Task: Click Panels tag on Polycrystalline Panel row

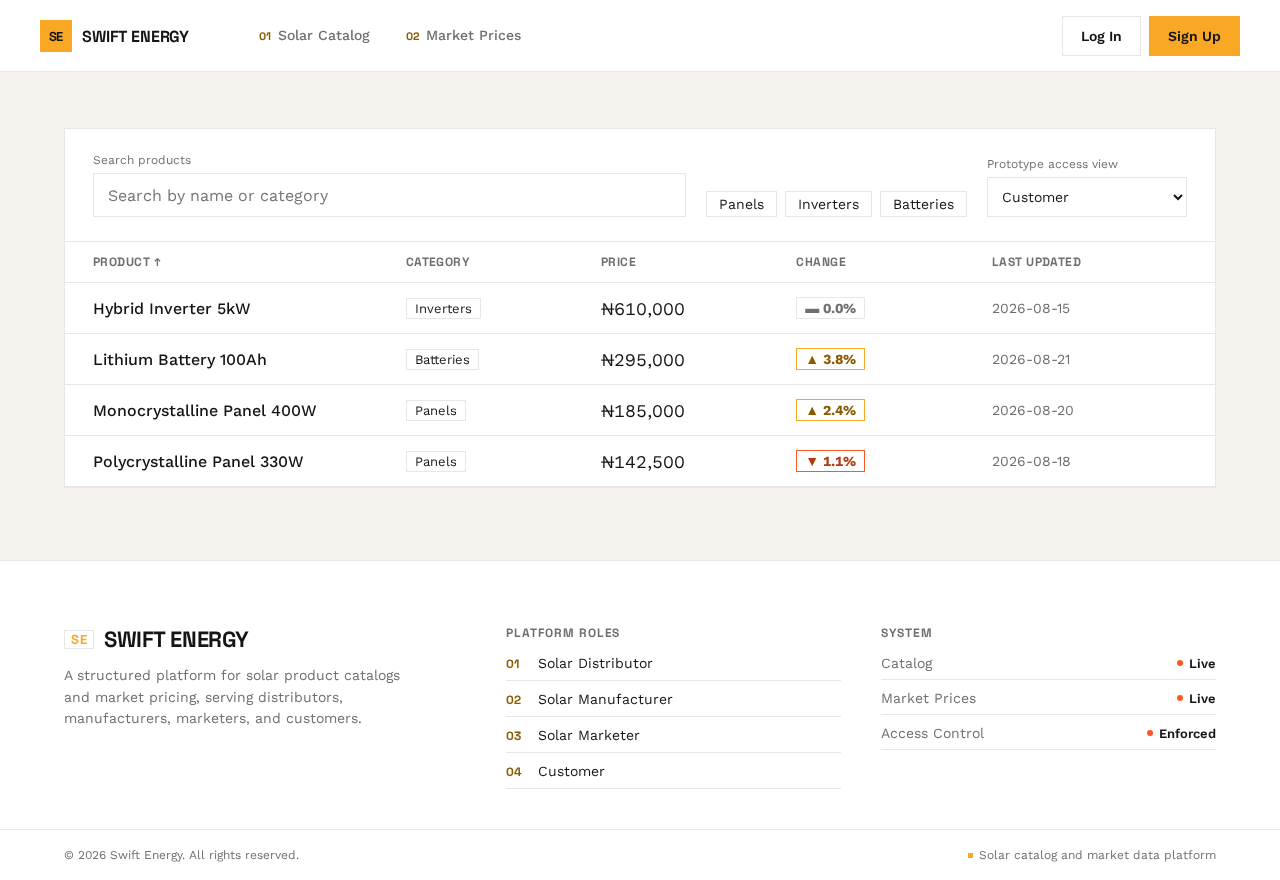Action: [x=436, y=461]
